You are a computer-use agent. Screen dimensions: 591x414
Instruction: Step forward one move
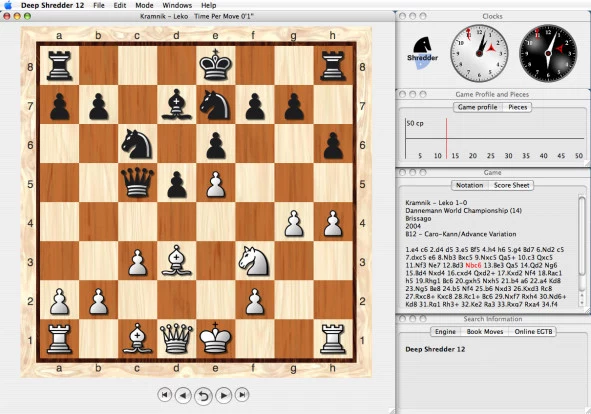224,396
